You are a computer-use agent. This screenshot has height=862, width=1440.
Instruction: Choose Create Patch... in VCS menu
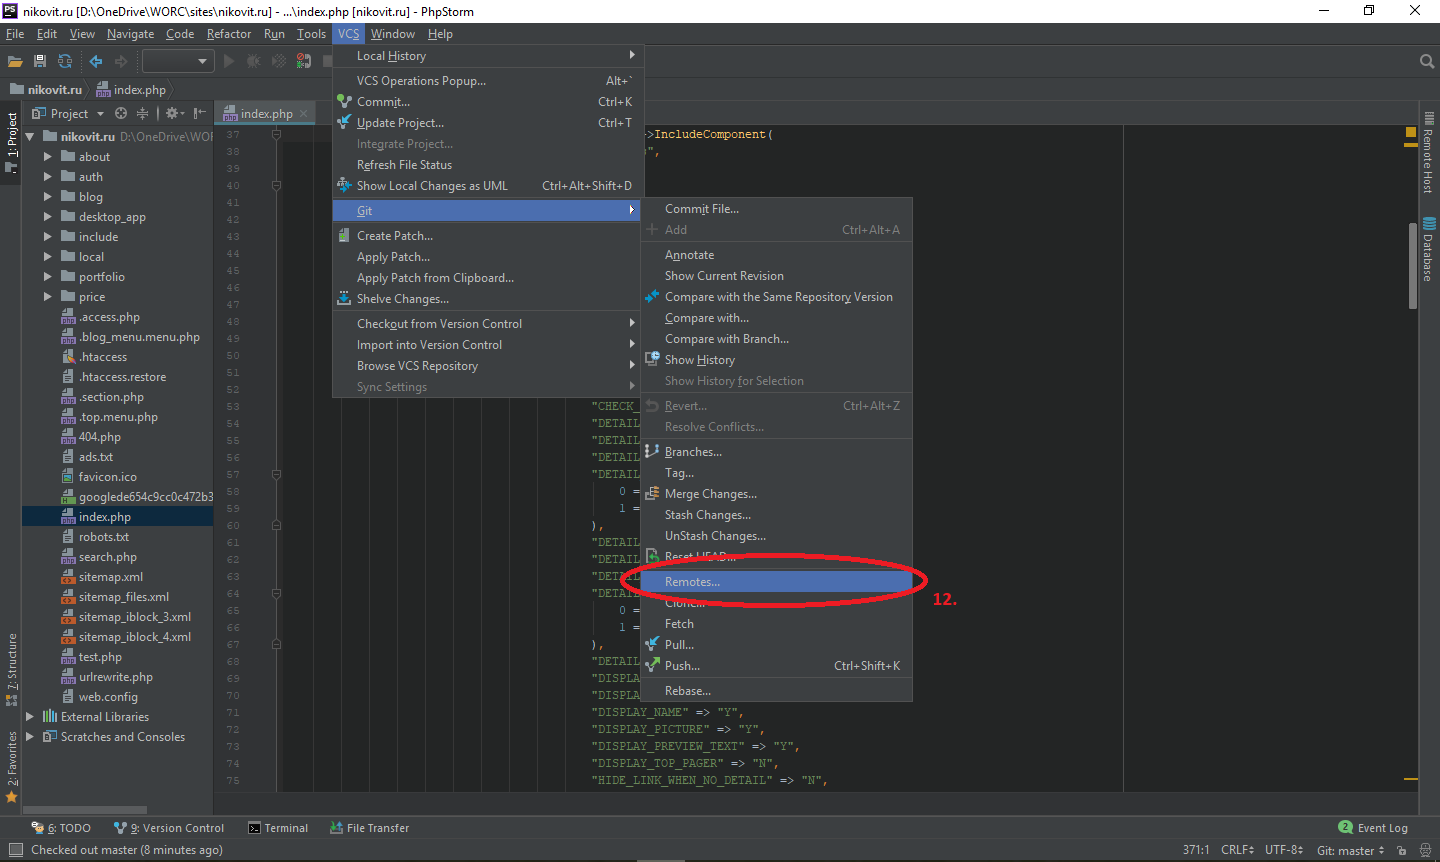click(486, 236)
